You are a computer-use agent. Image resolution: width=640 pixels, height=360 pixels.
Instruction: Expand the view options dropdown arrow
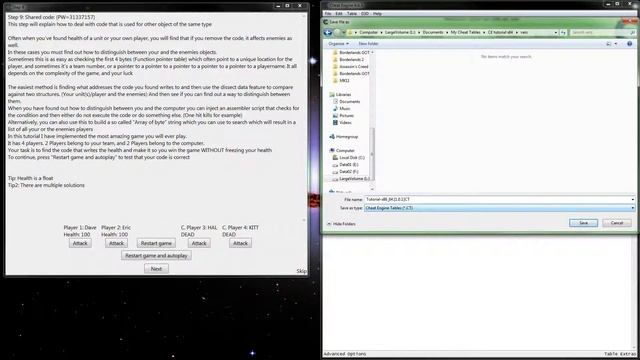tap(616, 44)
